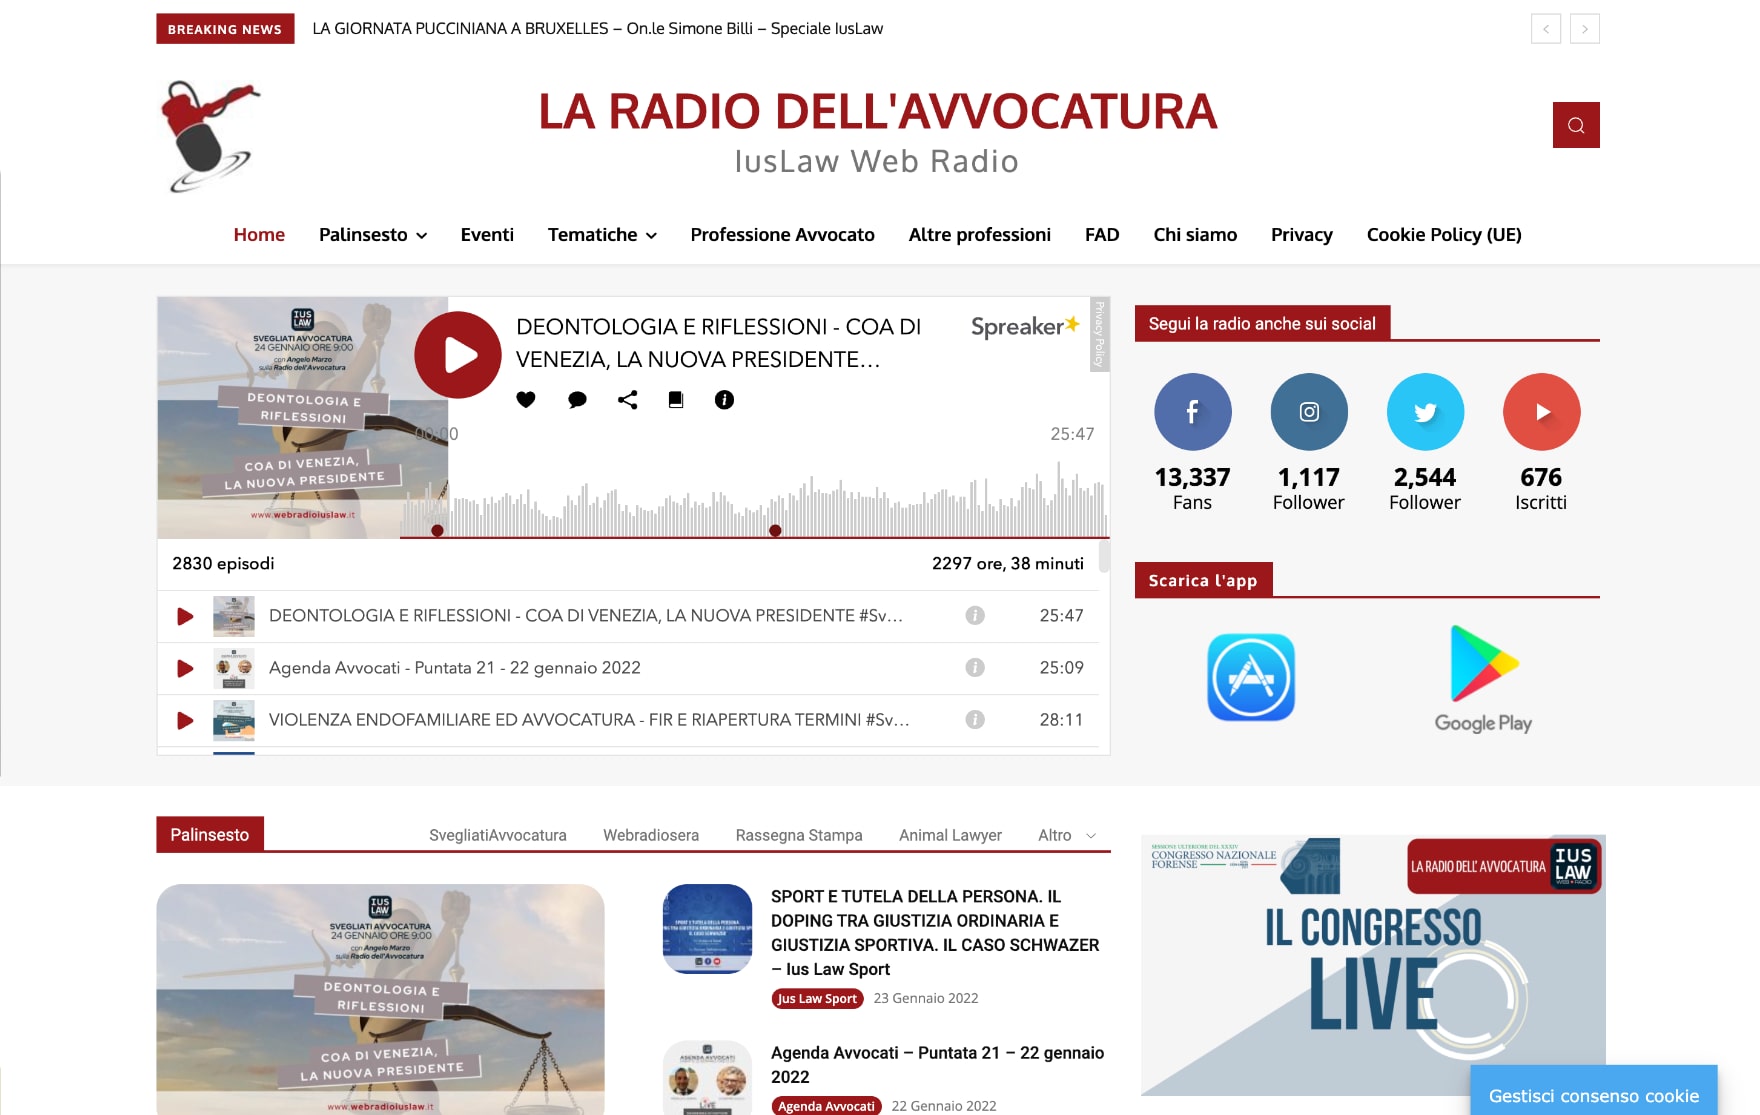Image resolution: width=1760 pixels, height=1115 pixels.
Task: Expand the Altro tab dropdown
Action: click(1067, 835)
